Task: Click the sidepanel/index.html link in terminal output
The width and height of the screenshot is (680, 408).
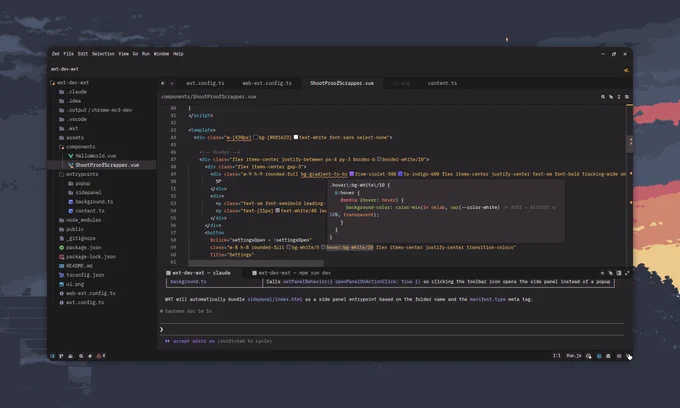Action: 275,299
